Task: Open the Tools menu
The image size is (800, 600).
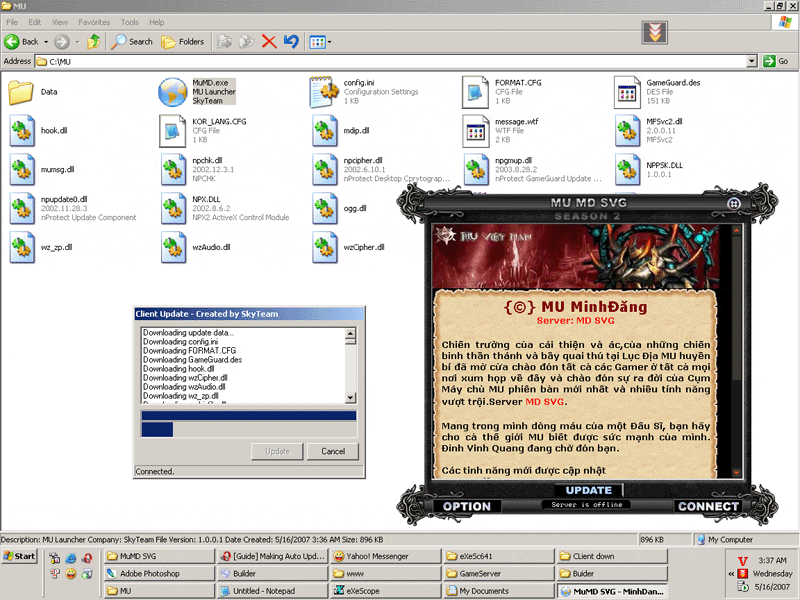Action: click(130, 22)
